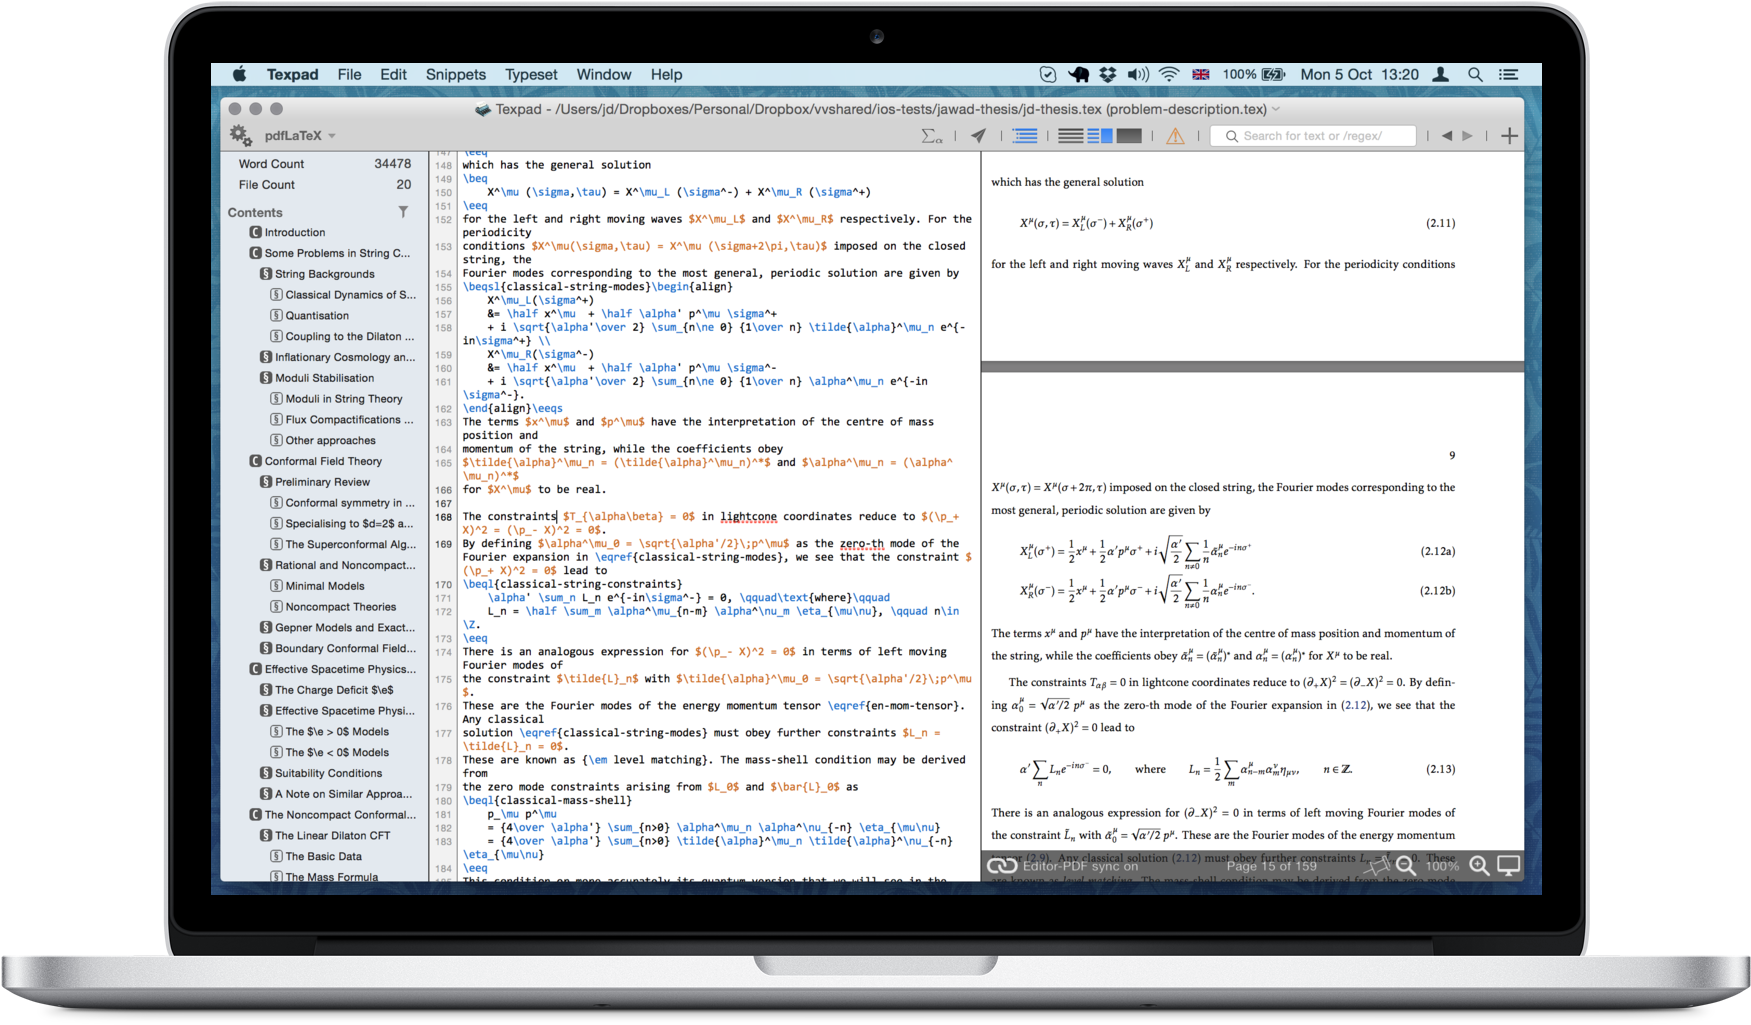Screen dimensions: 1751x1025
Task: Click the plus icon in toolbar
Action: pyautogui.click(x=1509, y=136)
